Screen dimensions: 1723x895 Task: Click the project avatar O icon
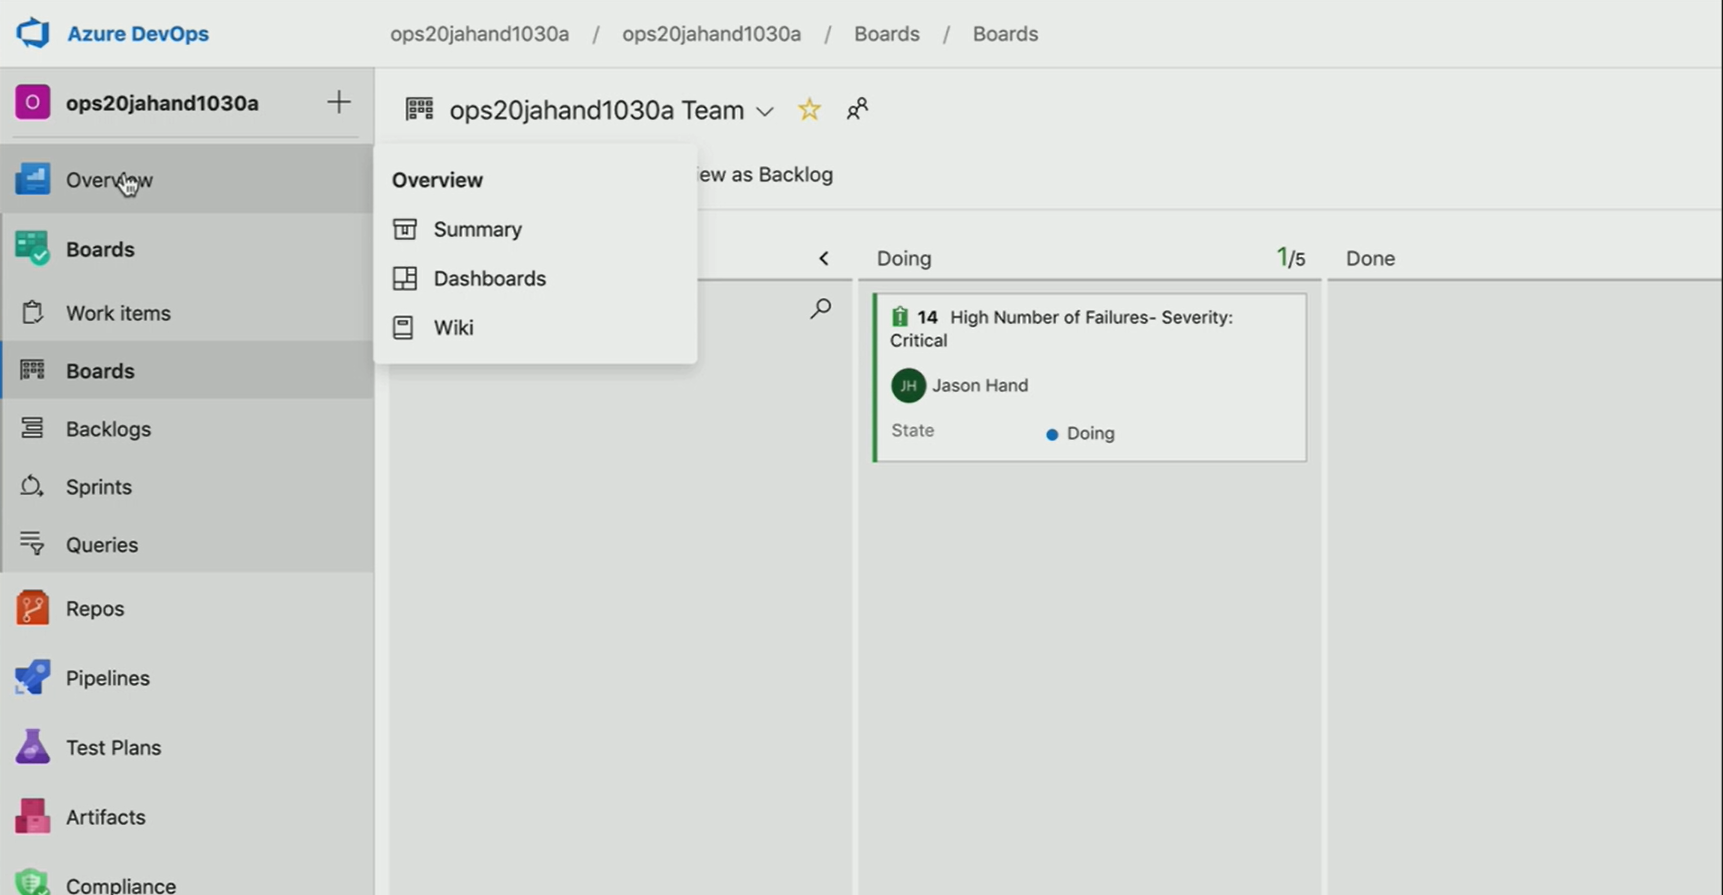point(32,102)
